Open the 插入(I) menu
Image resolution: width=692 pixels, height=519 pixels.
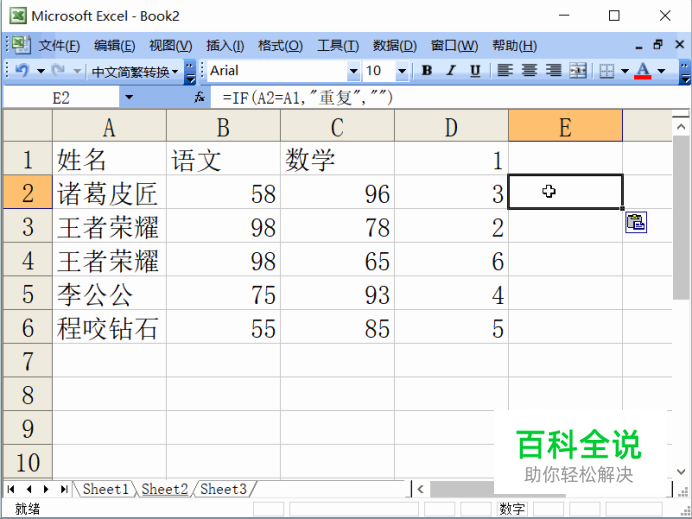coord(225,45)
